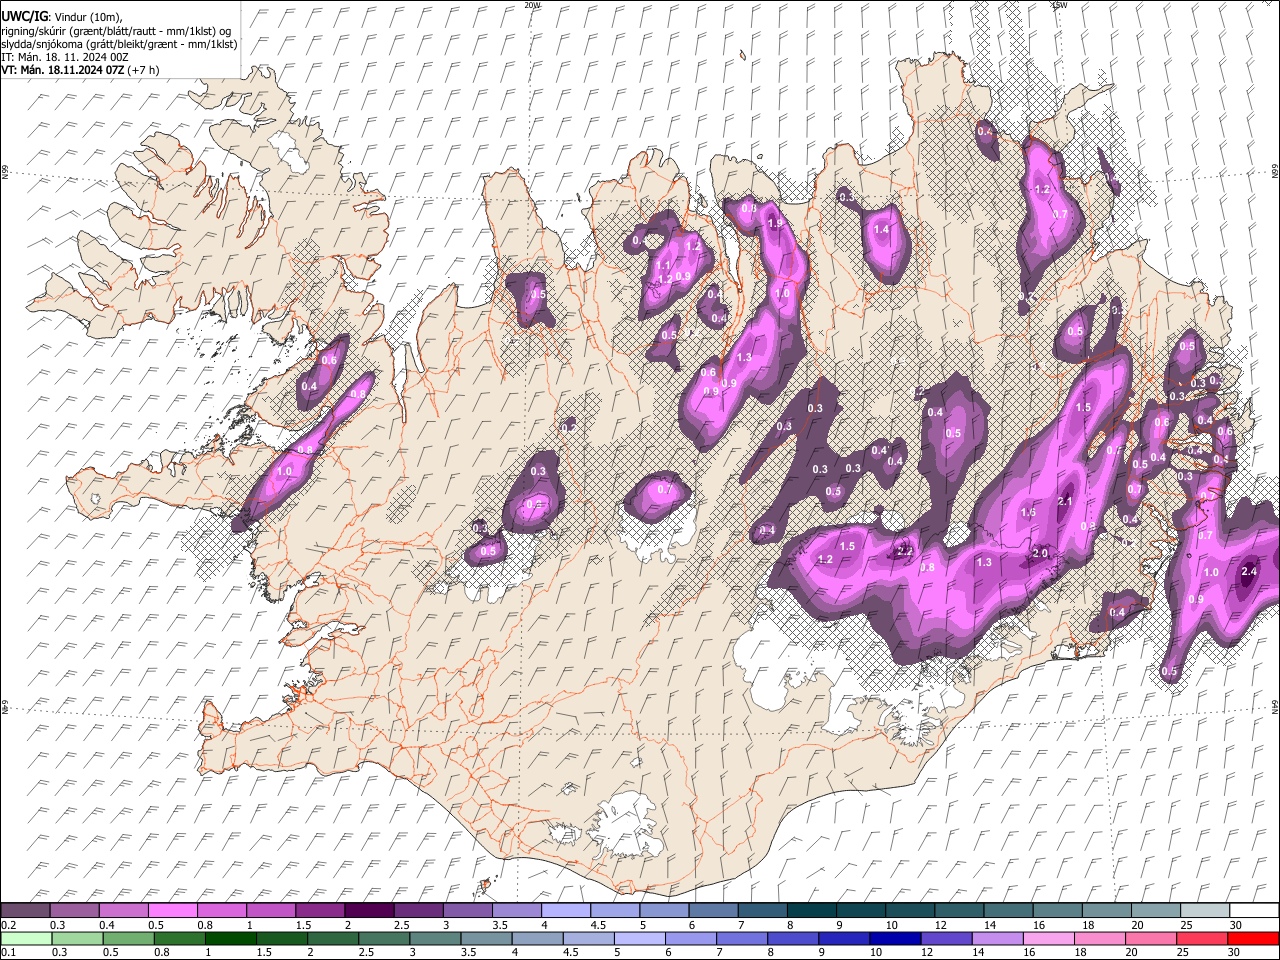Click the 'slydda/snjókoma' legend description line
Screen dimensions: 1280x960
[119, 44]
